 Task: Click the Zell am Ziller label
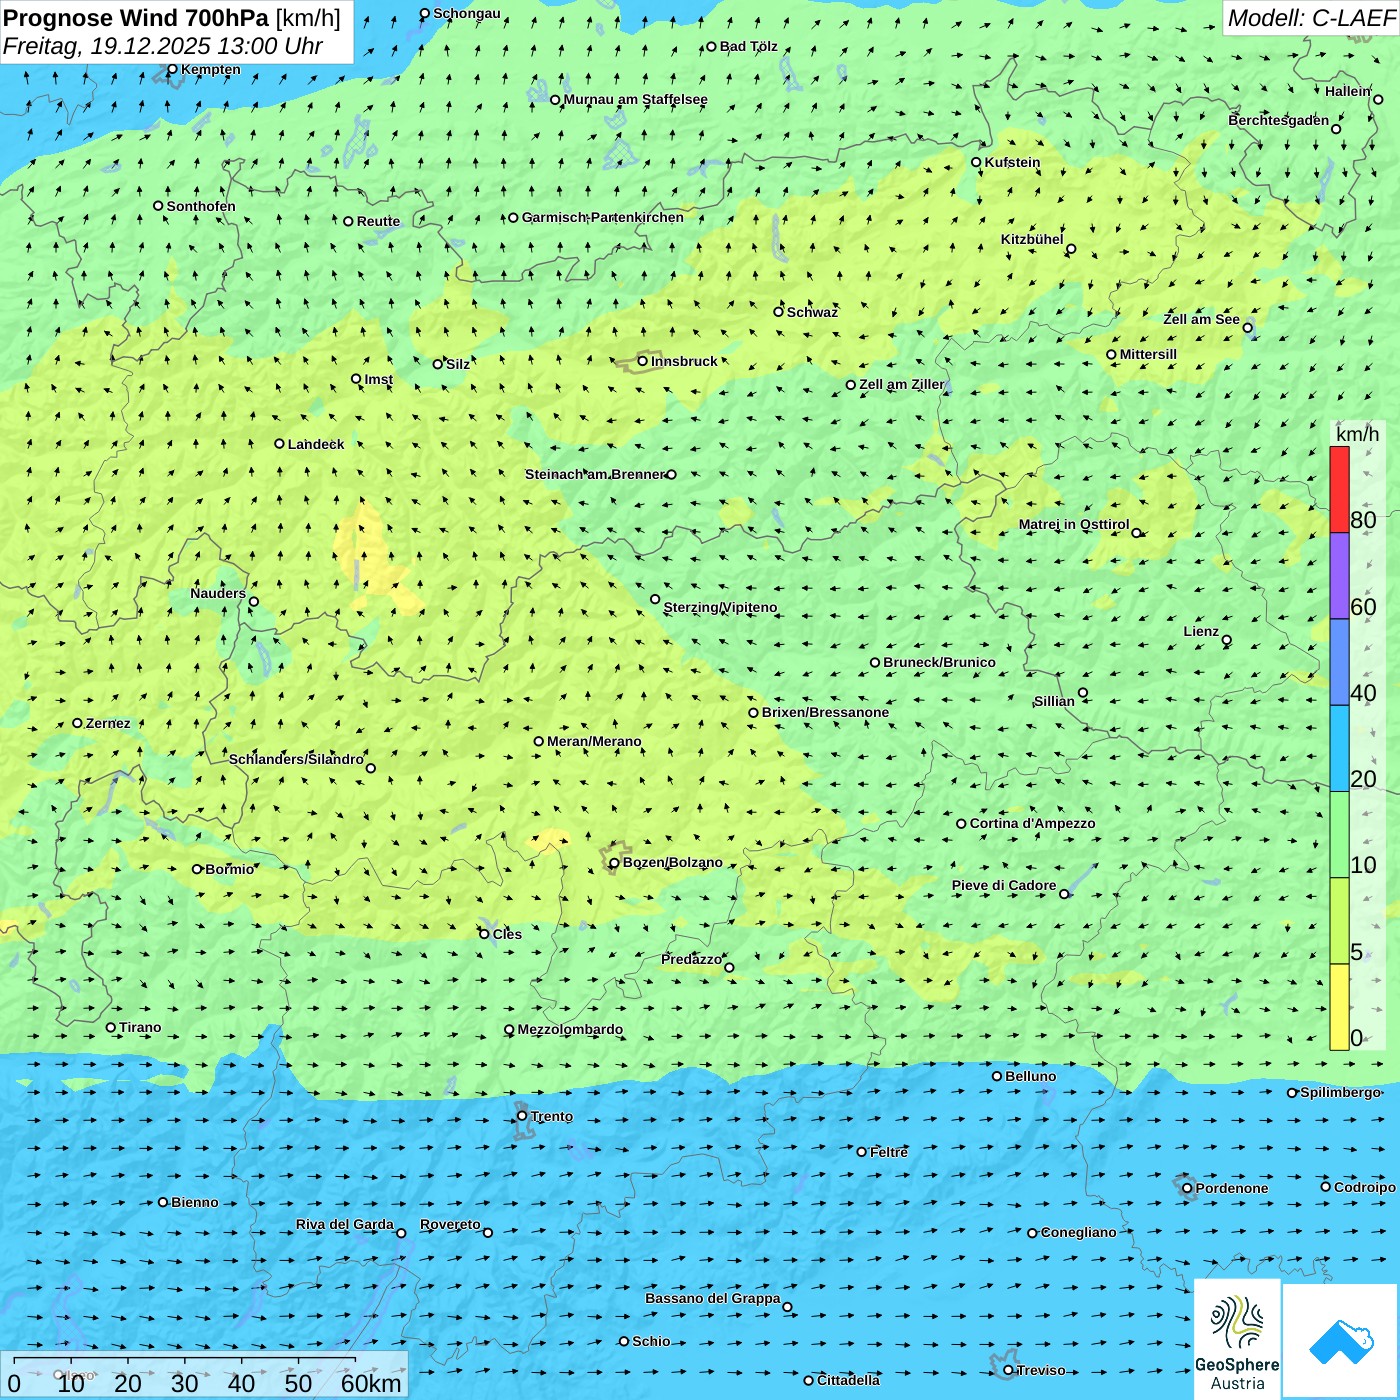click(902, 384)
